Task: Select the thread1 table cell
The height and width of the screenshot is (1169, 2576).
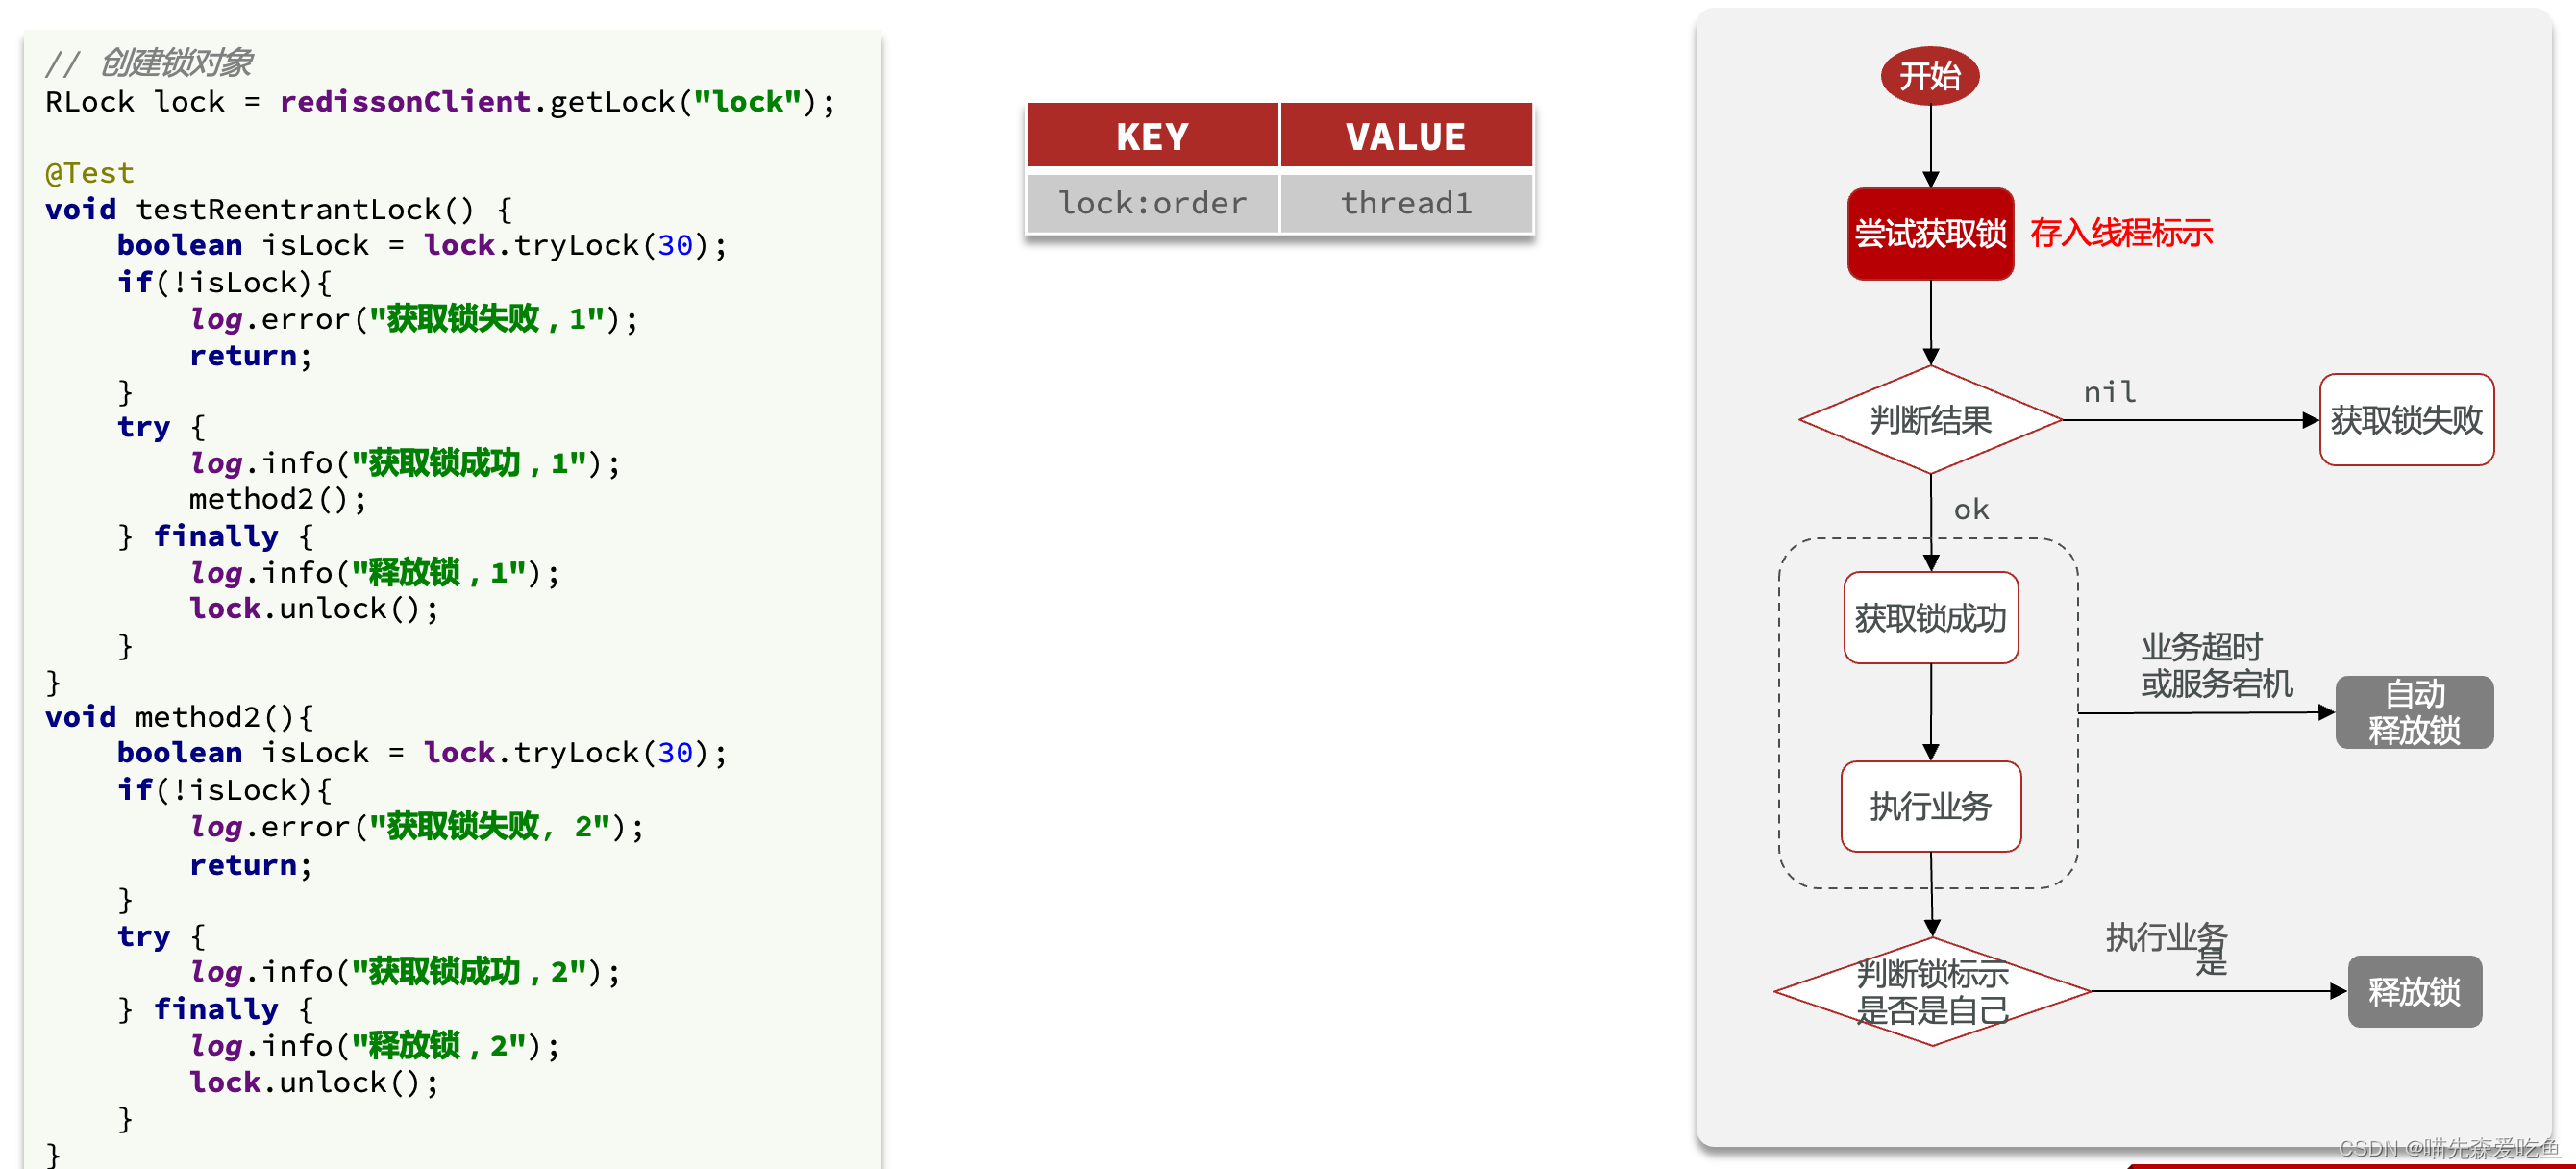Action: [1405, 204]
